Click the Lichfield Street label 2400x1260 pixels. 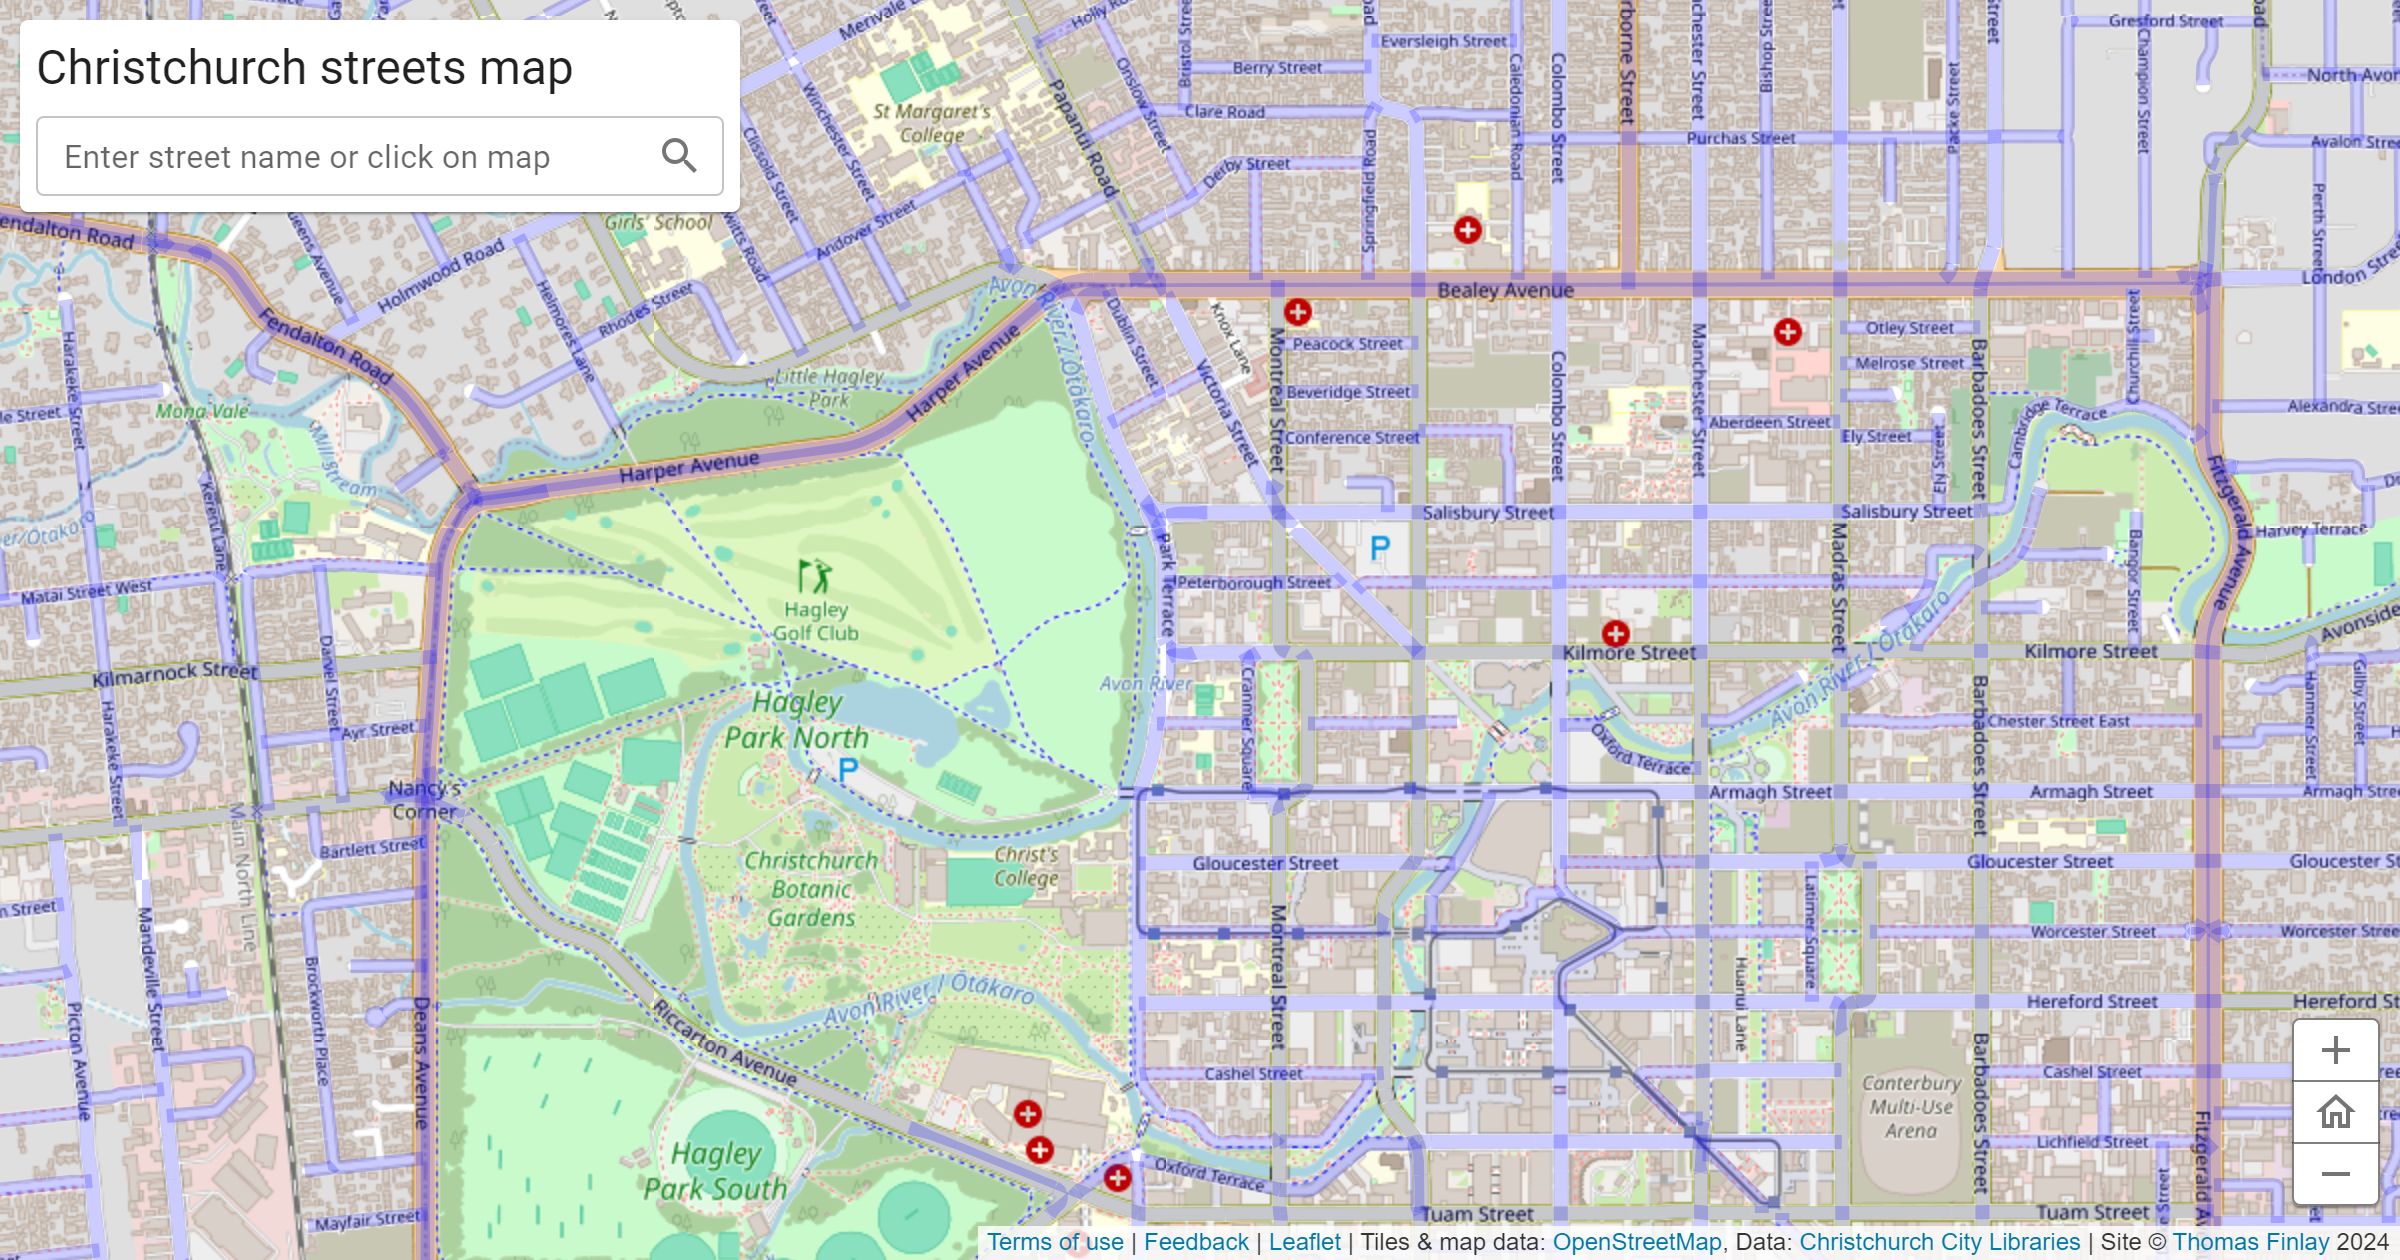(2092, 1141)
